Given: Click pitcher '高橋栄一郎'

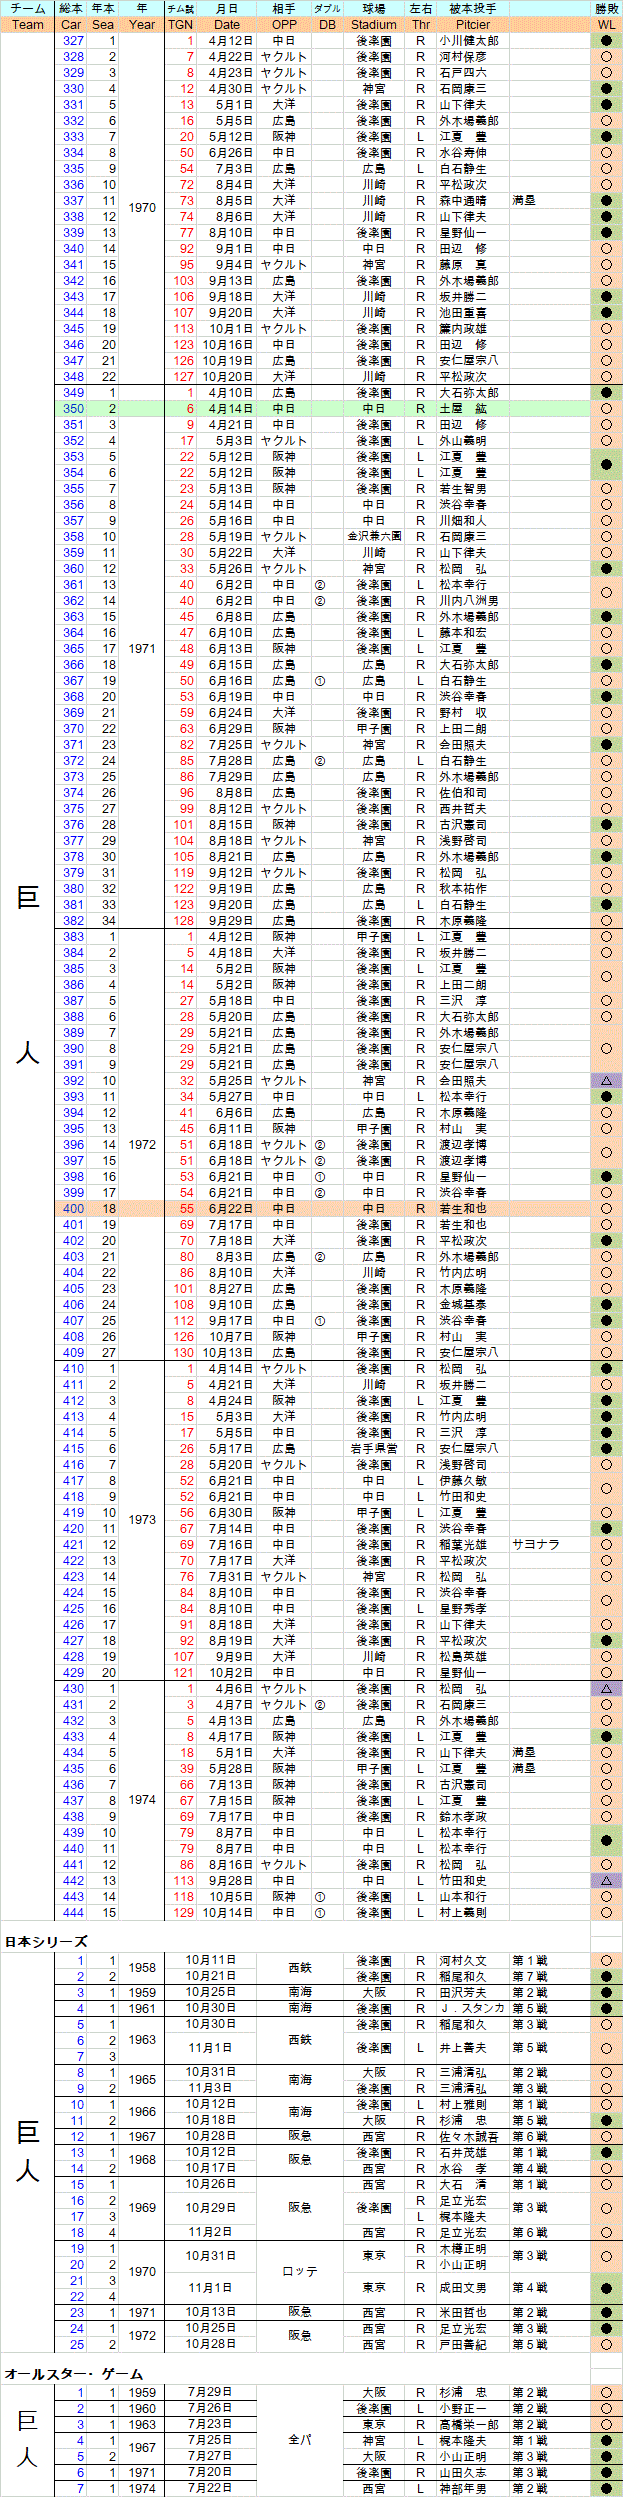Looking at the screenshot, I should (469, 2424).
